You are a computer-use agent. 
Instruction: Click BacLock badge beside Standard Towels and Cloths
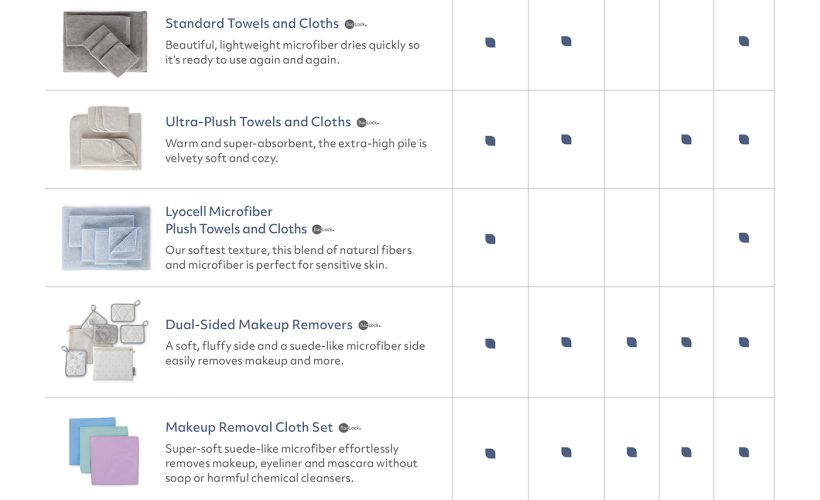[356, 24]
